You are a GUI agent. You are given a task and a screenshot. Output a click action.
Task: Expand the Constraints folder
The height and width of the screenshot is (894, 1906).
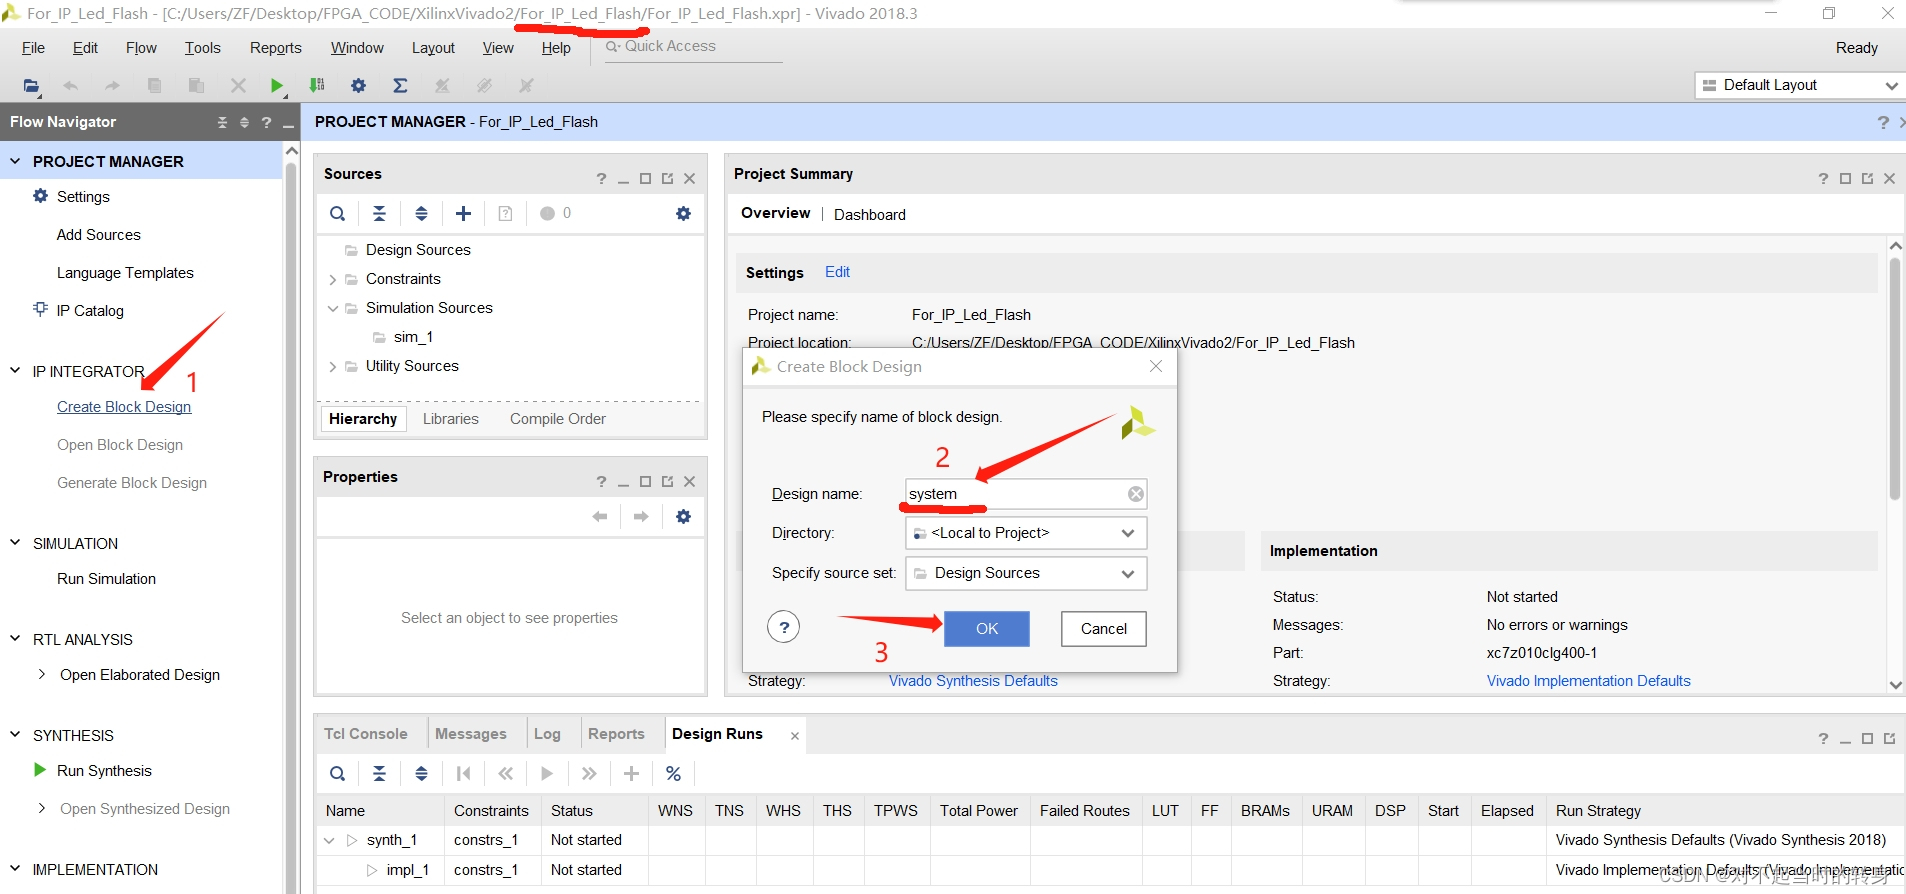click(333, 280)
